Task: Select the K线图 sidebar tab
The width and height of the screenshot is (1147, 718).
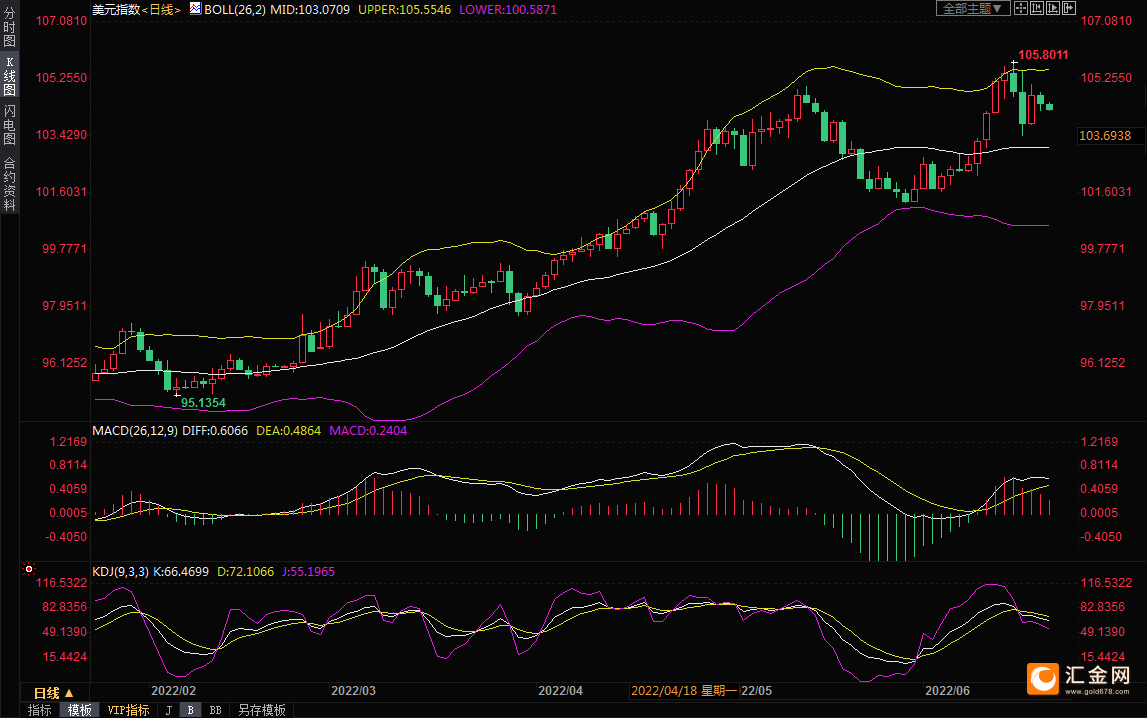Action: pos(10,76)
